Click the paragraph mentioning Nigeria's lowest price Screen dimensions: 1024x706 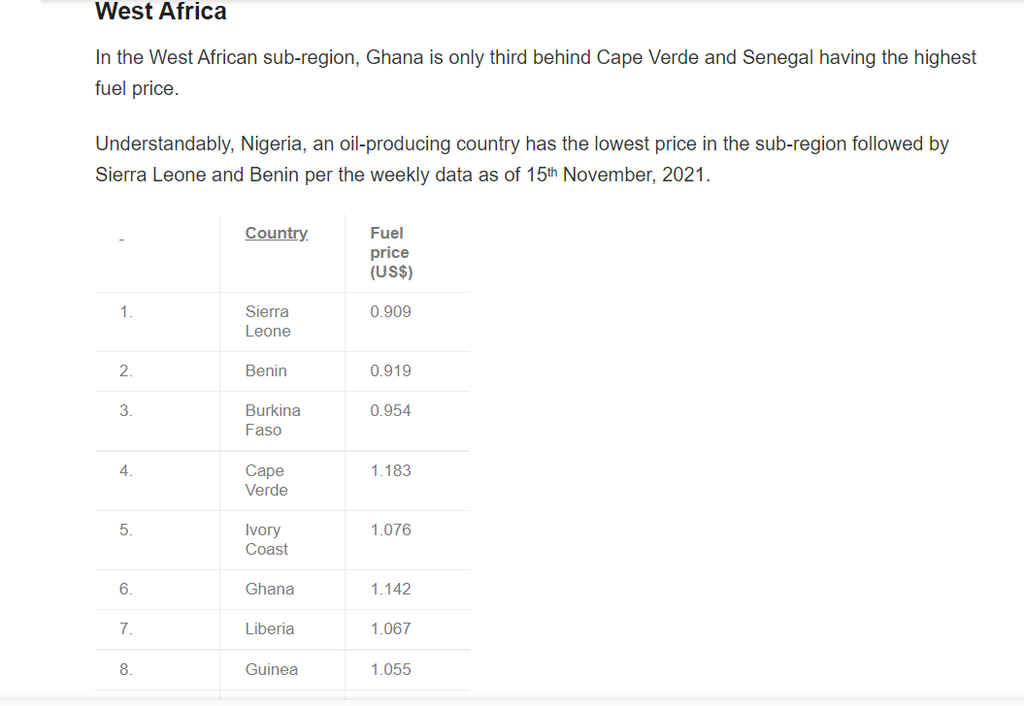tap(522, 159)
